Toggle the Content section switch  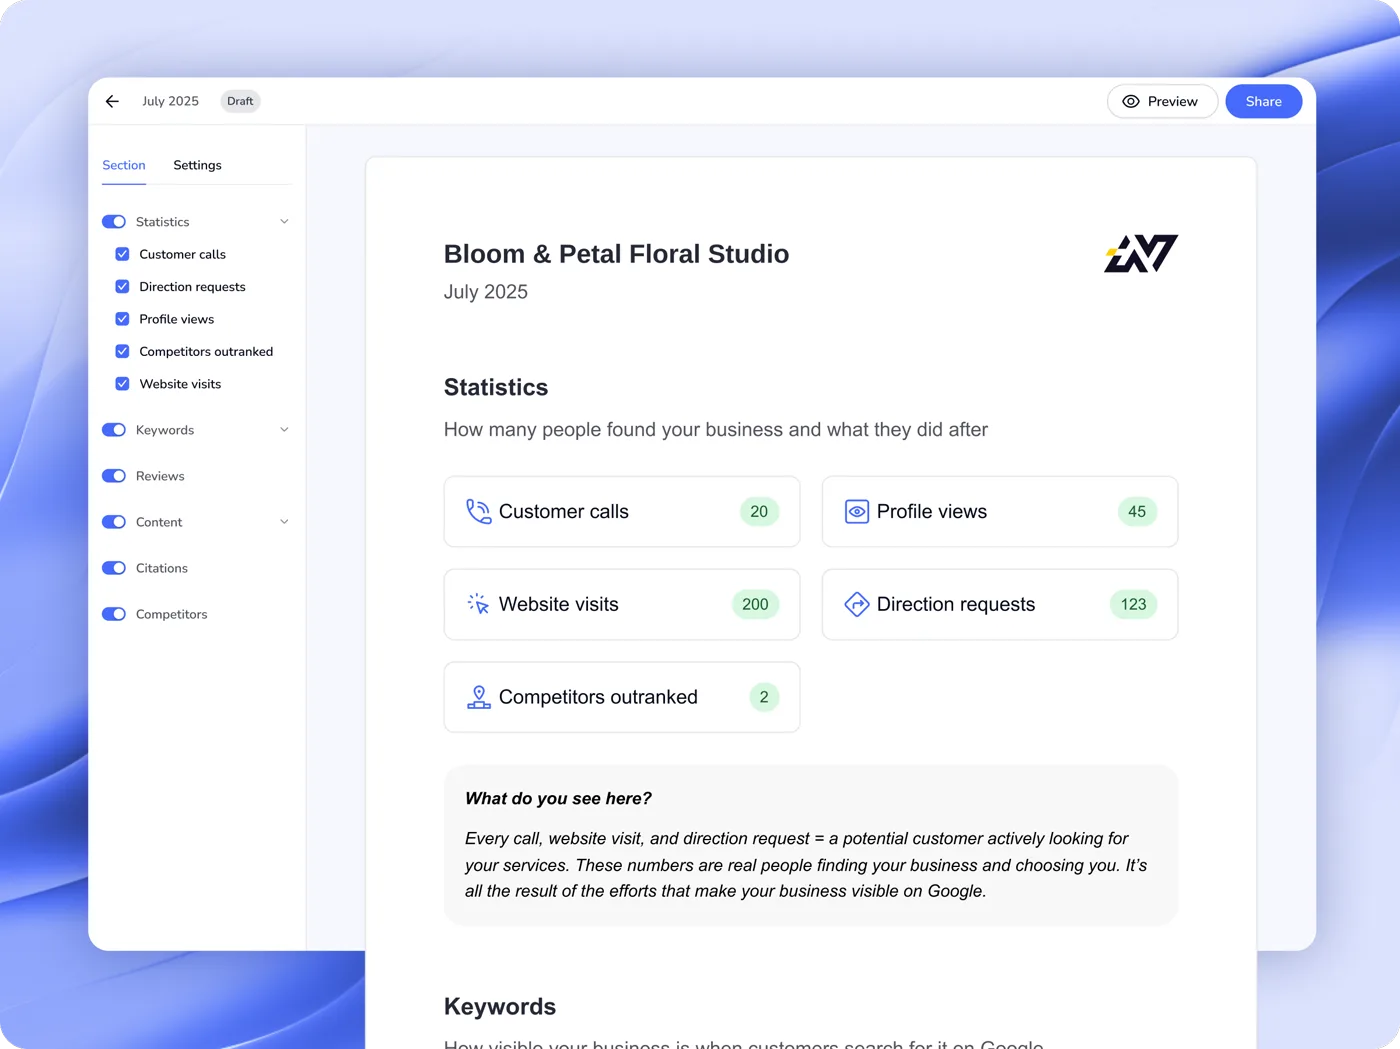[x=114, y=522]
